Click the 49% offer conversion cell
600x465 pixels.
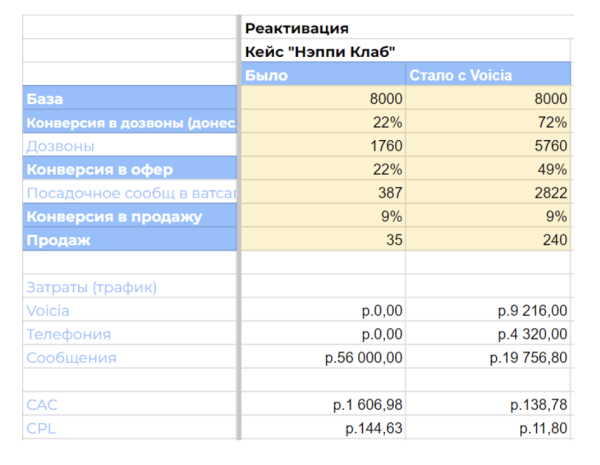[488, 170]
